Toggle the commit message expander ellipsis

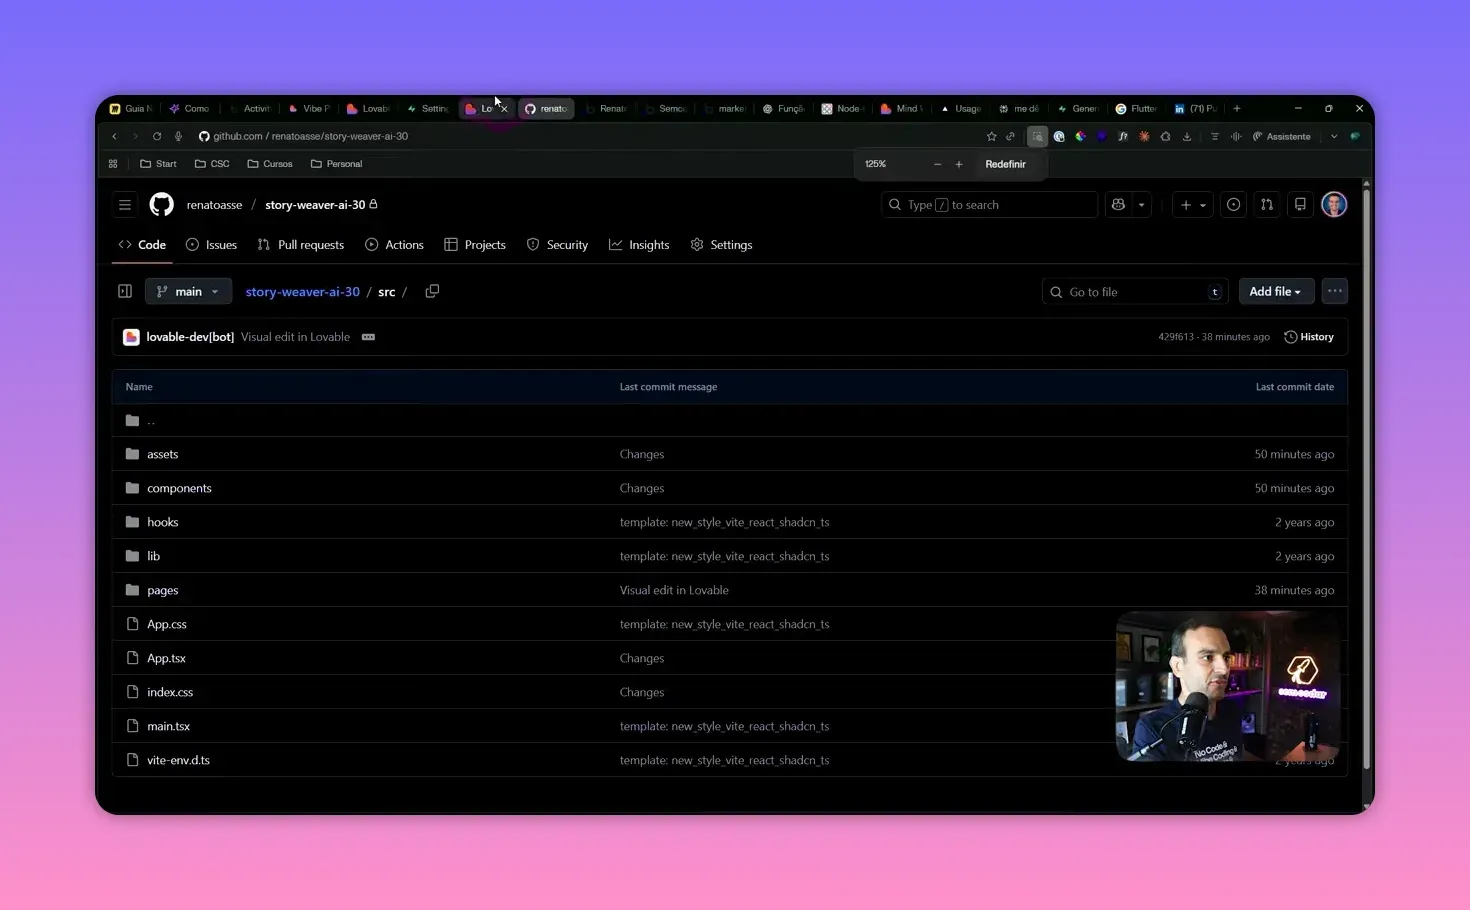point(368,337)
